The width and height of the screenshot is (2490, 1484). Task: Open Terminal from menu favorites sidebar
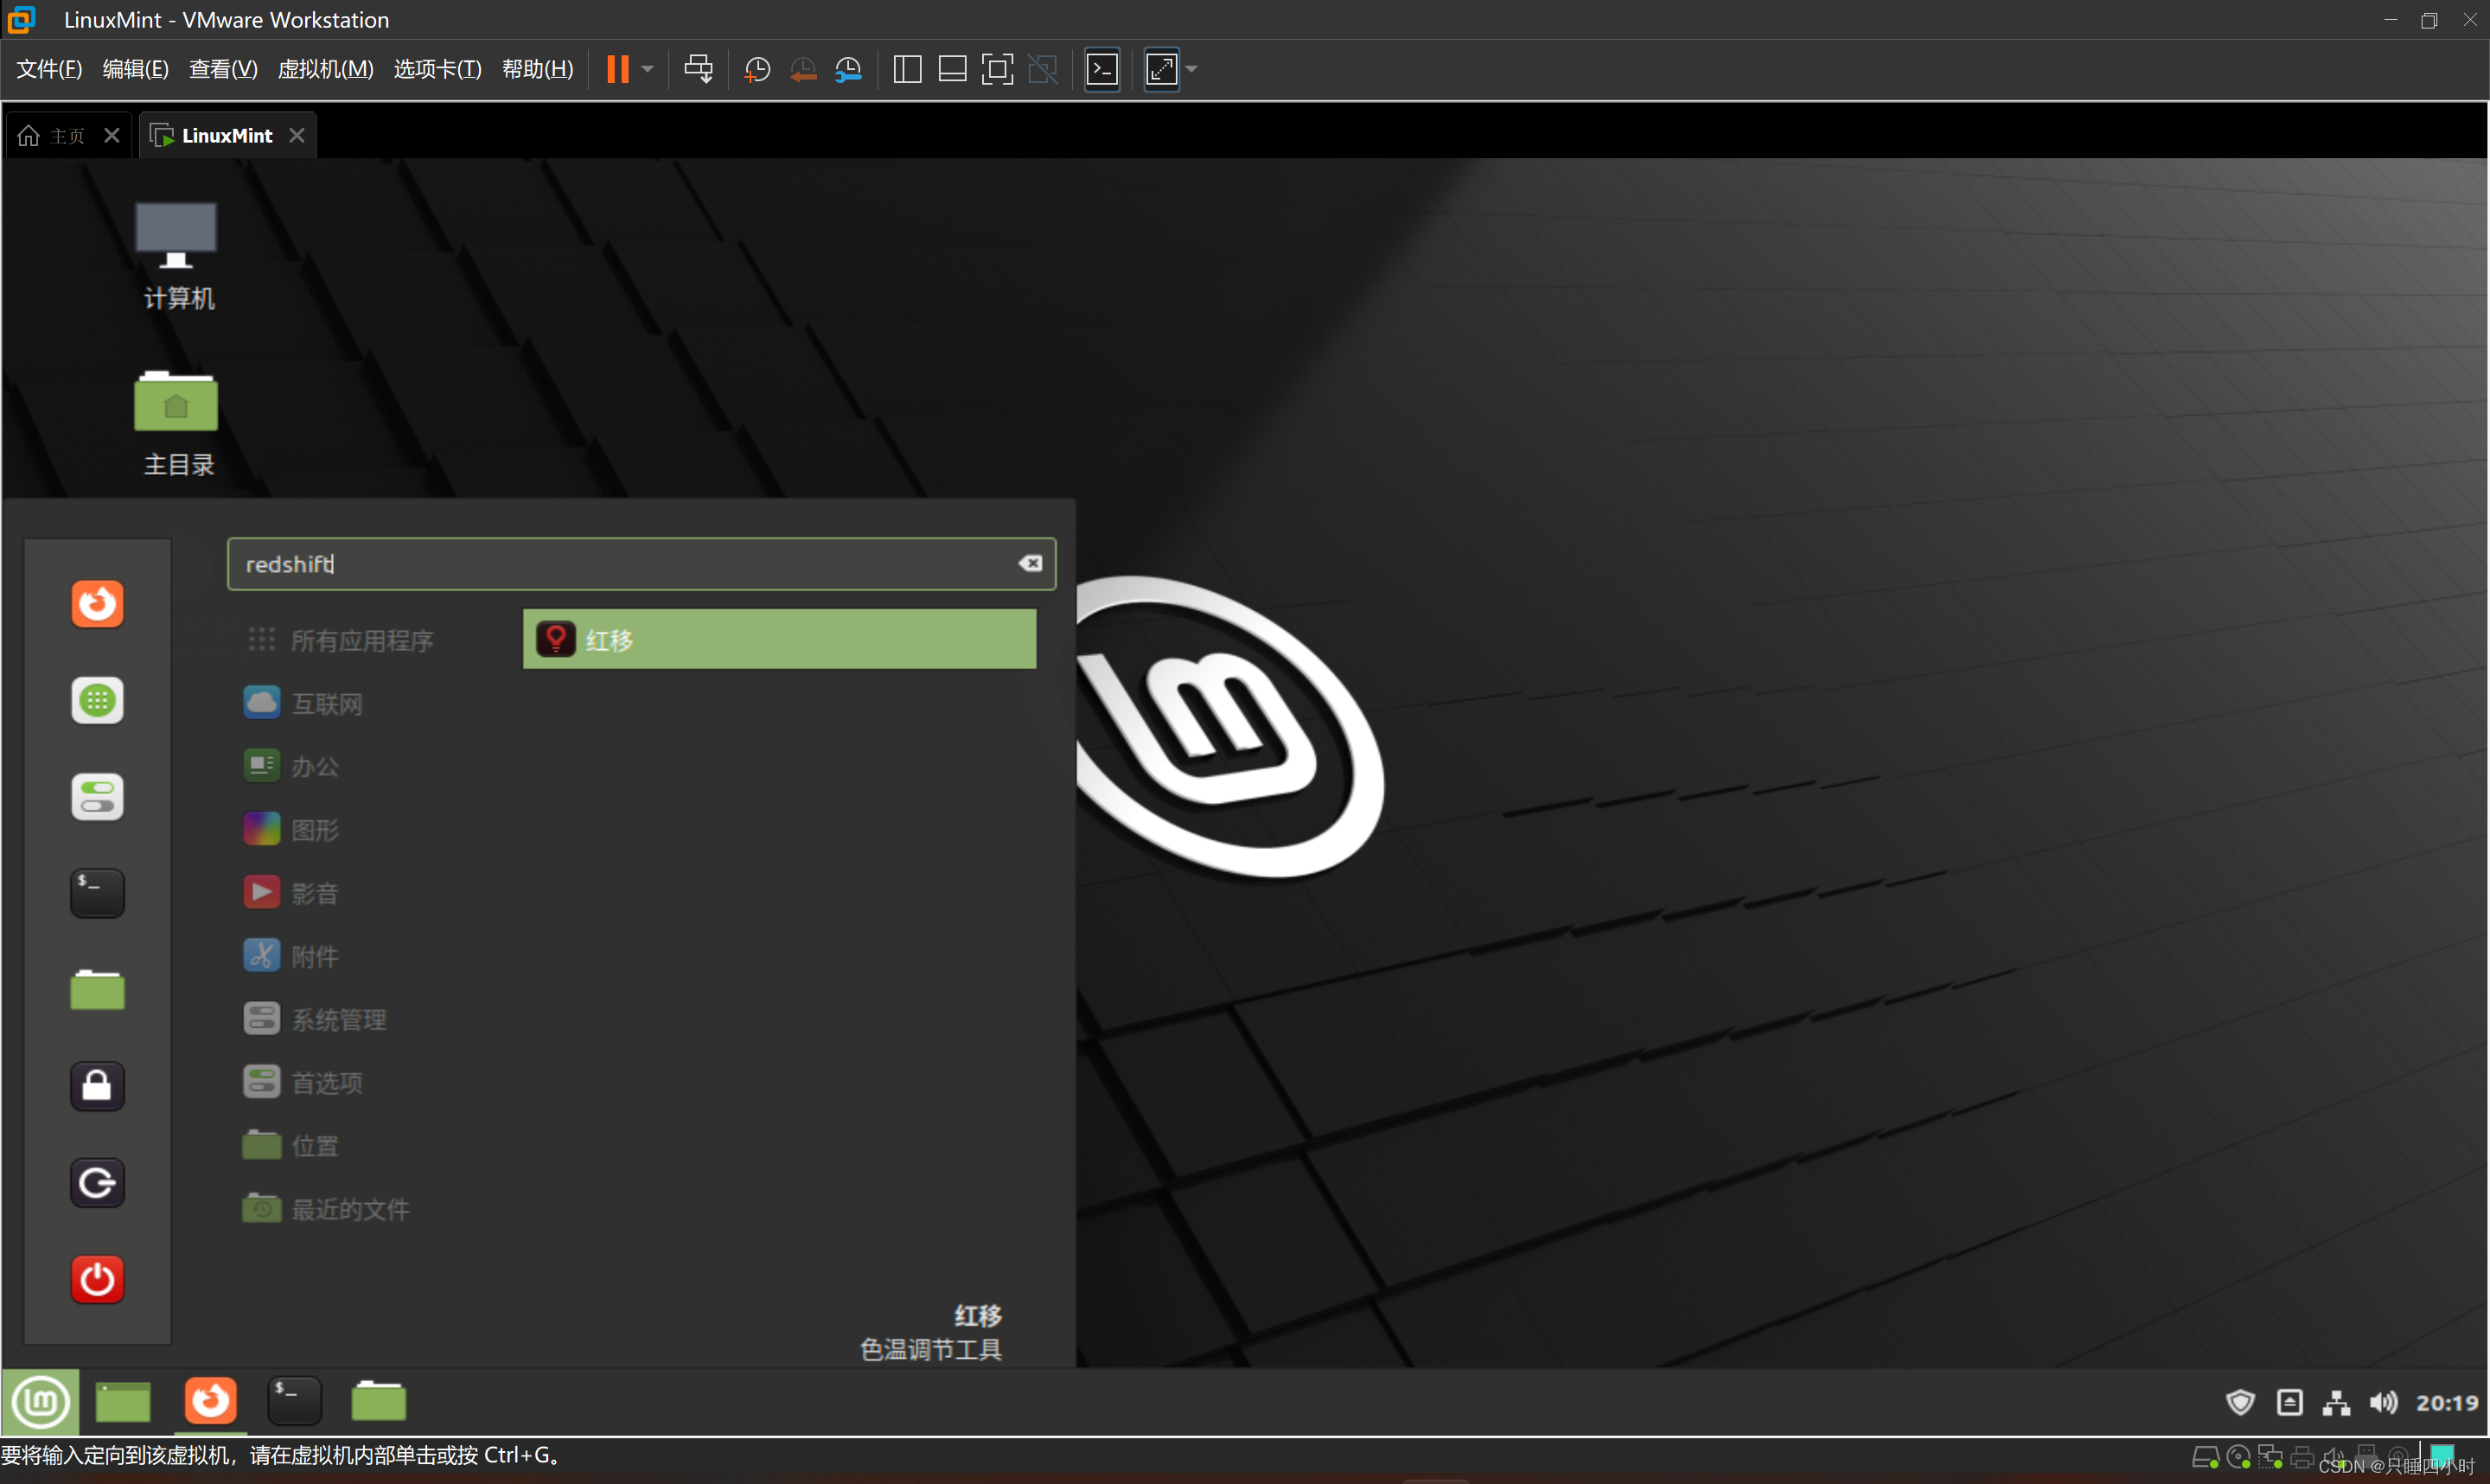click(97, 893)
